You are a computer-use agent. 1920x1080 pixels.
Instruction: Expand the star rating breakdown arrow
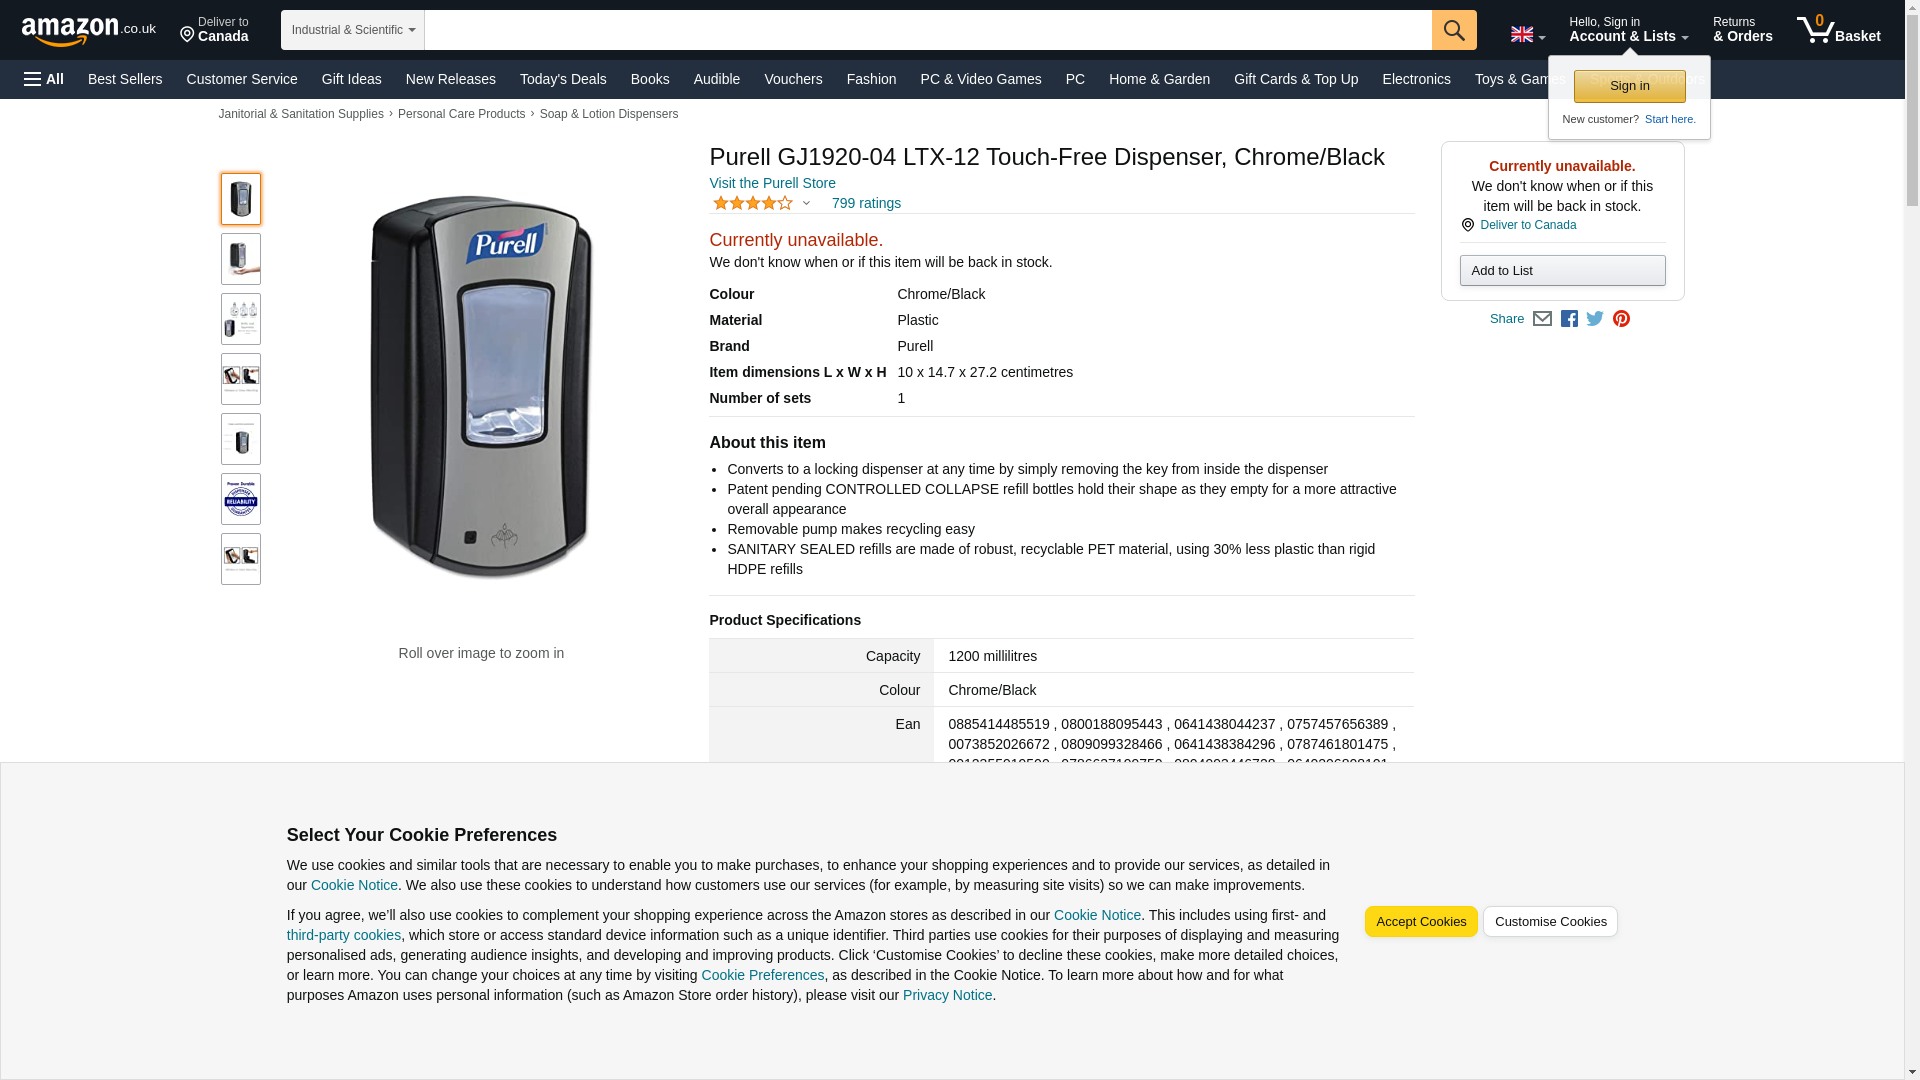(x=806, y=203)
